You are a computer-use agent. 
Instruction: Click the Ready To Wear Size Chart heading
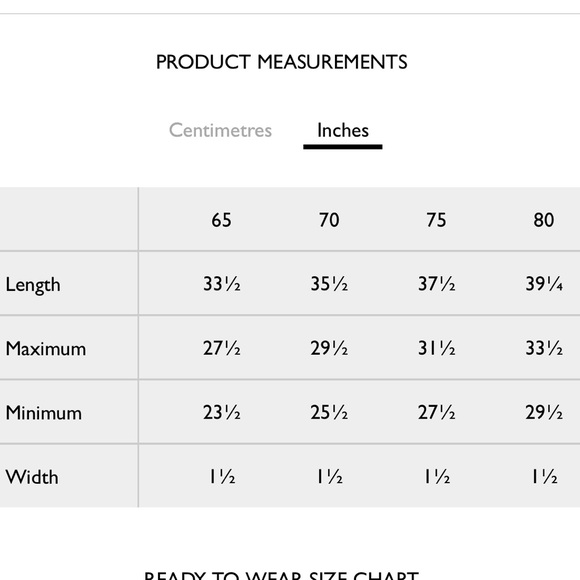pyautogui.click(x=281, y=576)
